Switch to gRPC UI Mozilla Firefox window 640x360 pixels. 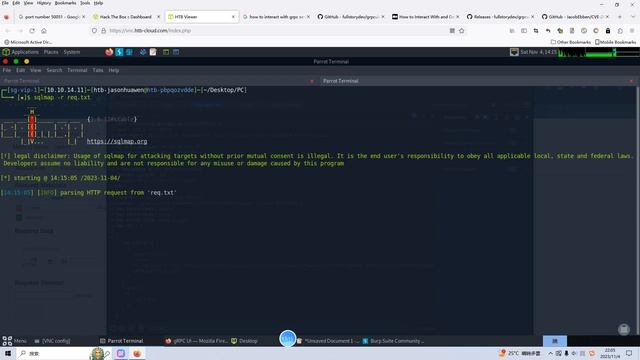pyautogui.click(x=196, y=341)
